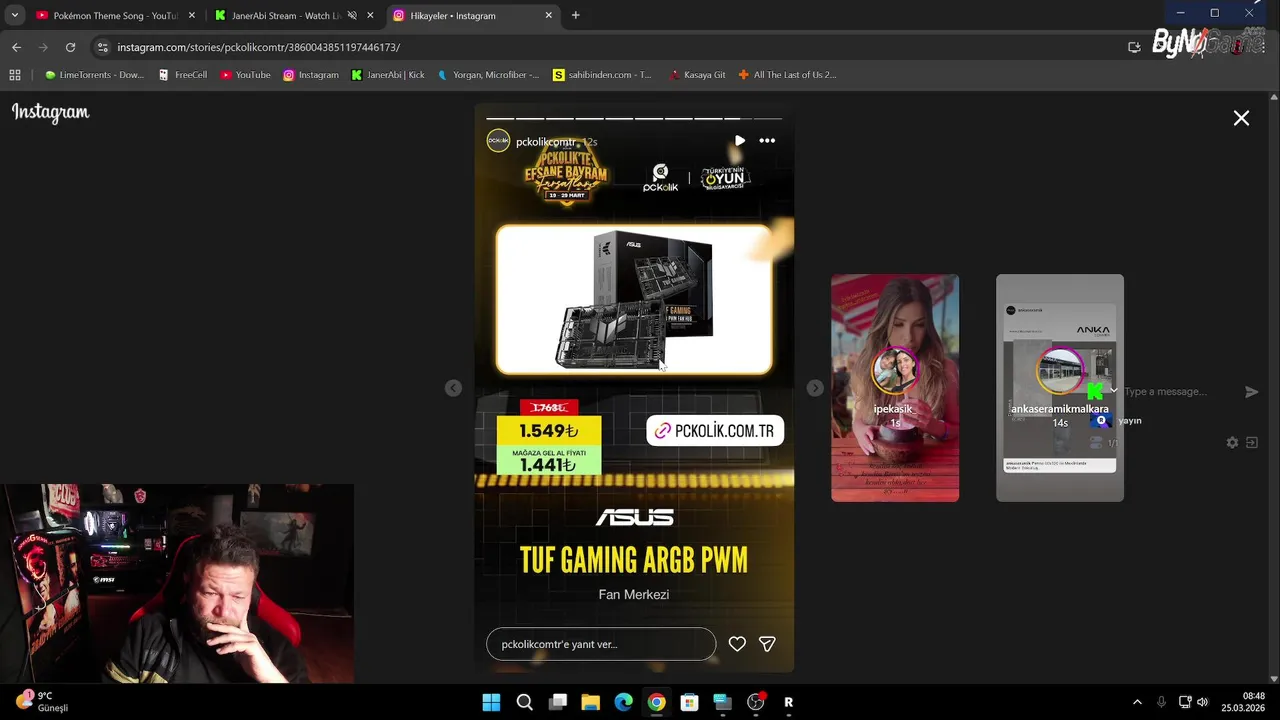Open a new browser tab

(575, 15)
